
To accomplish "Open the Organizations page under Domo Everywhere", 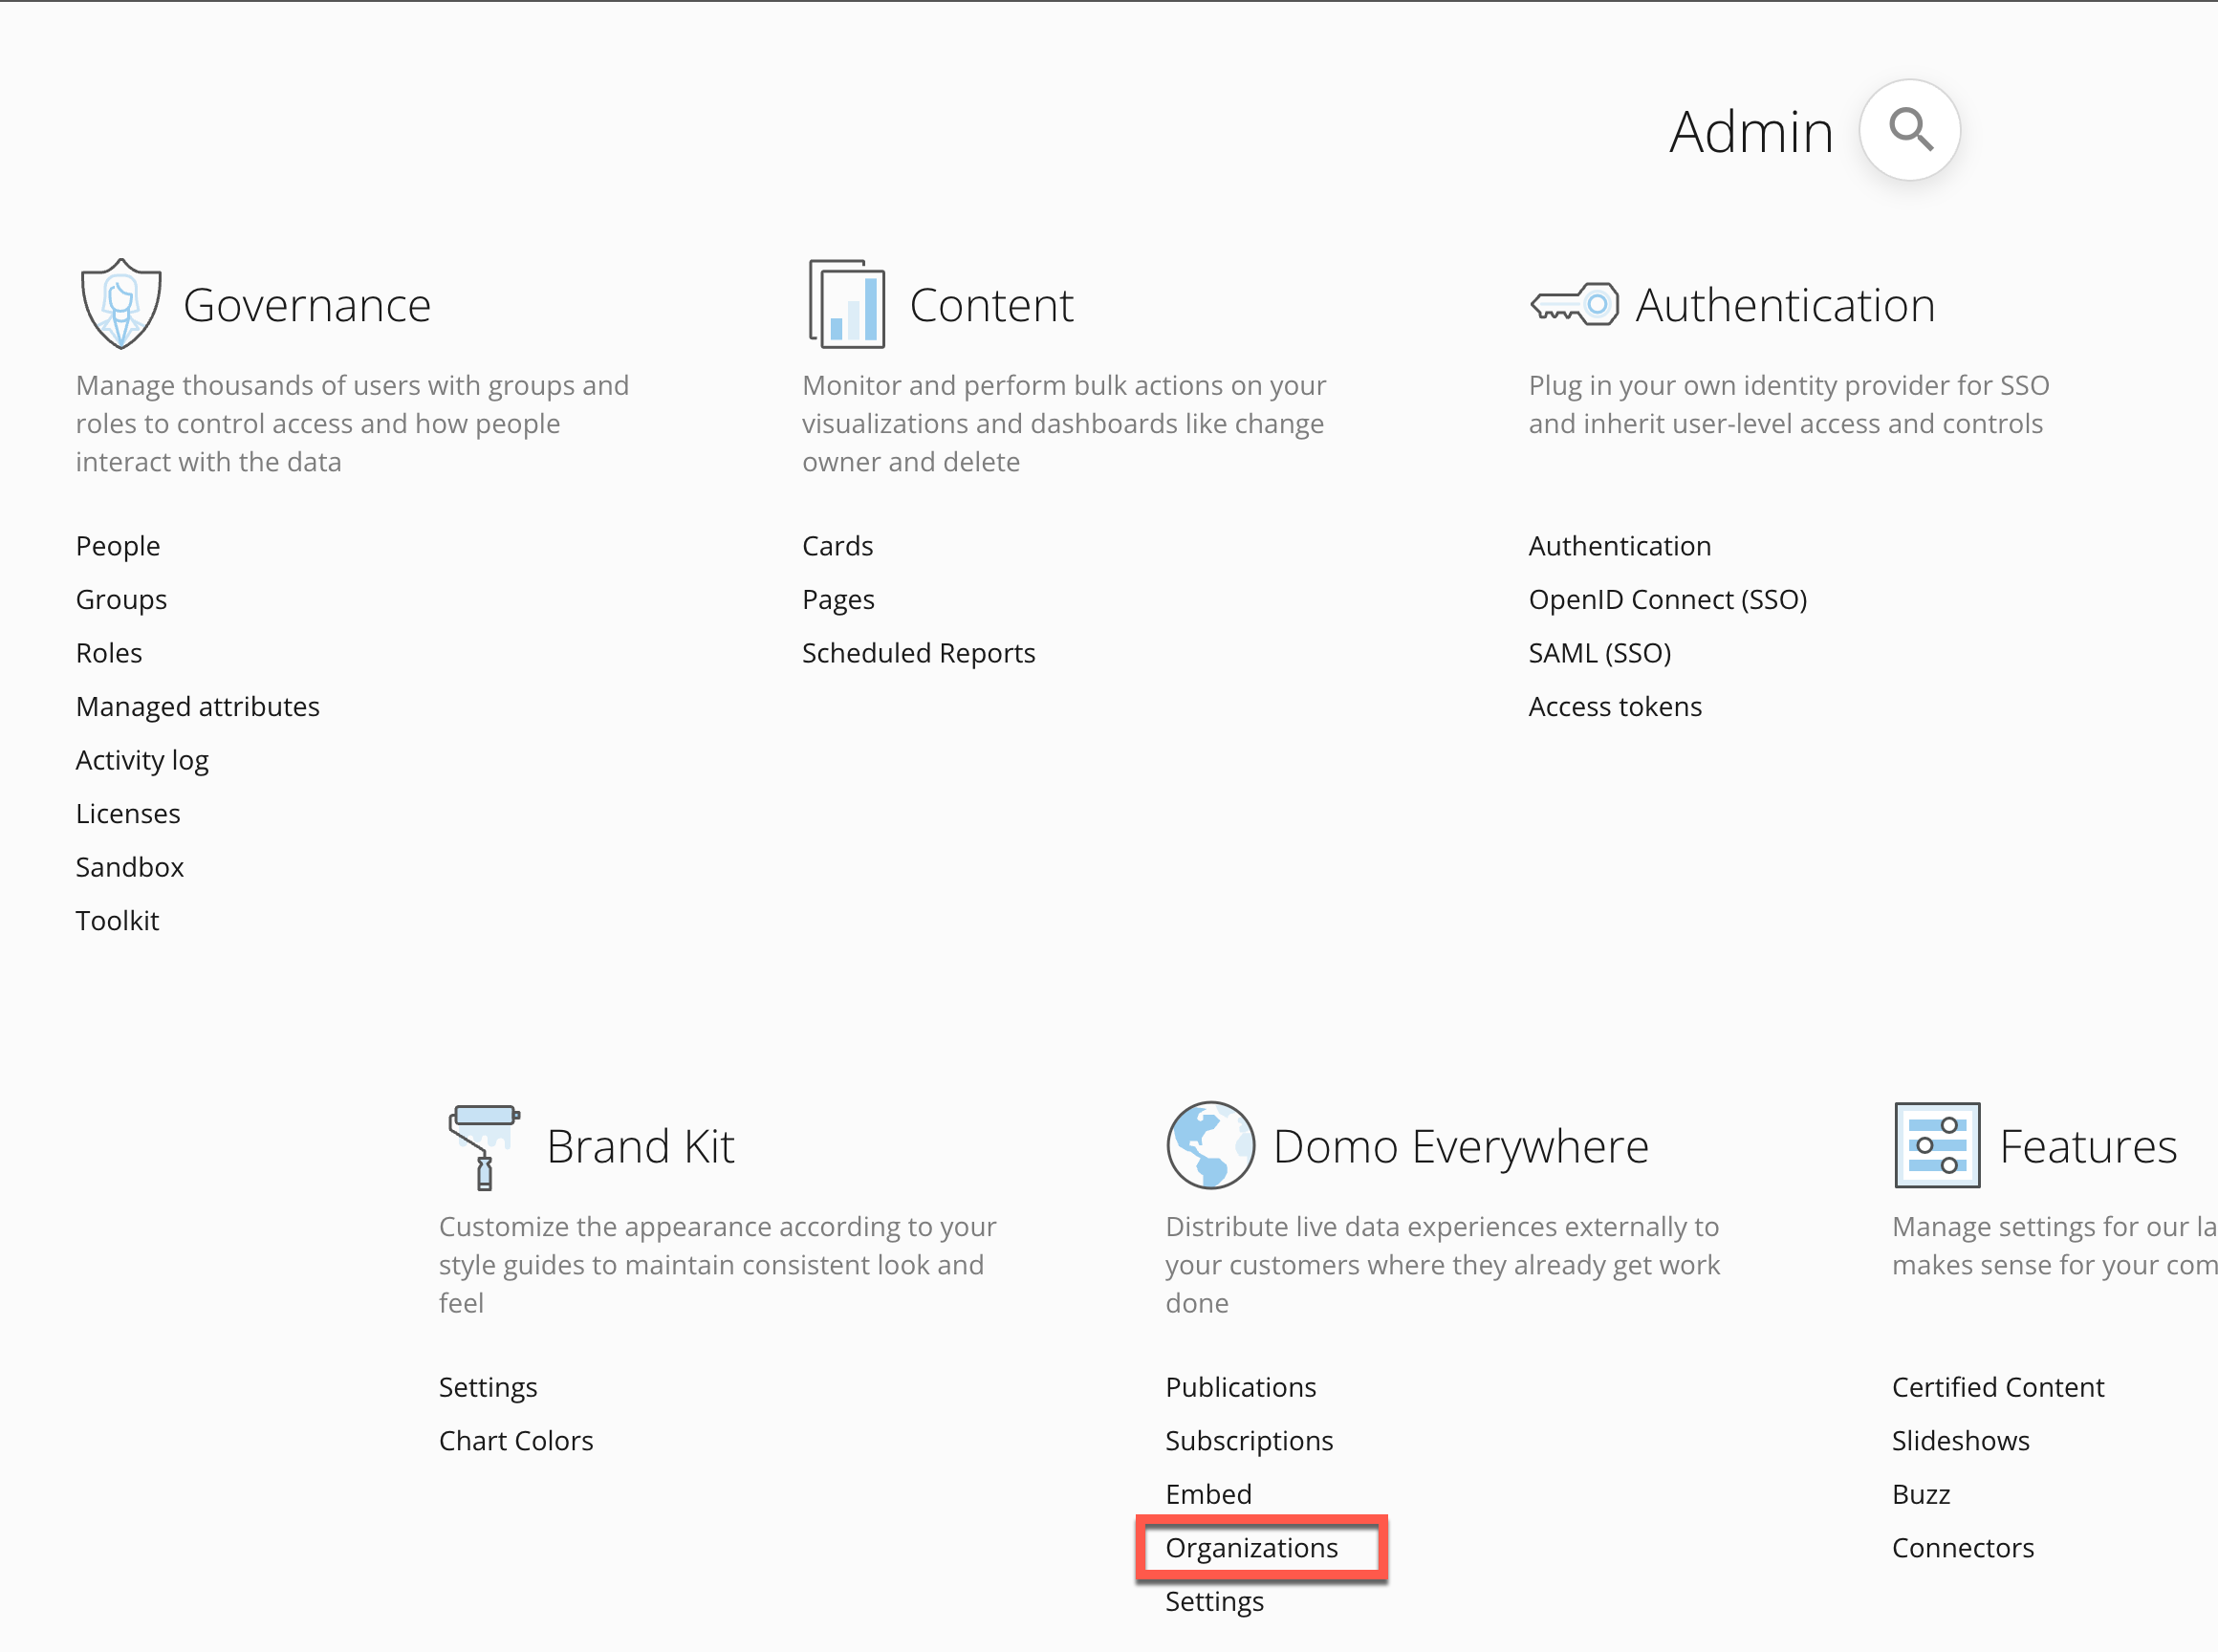I will (x=1252, y=1547).
